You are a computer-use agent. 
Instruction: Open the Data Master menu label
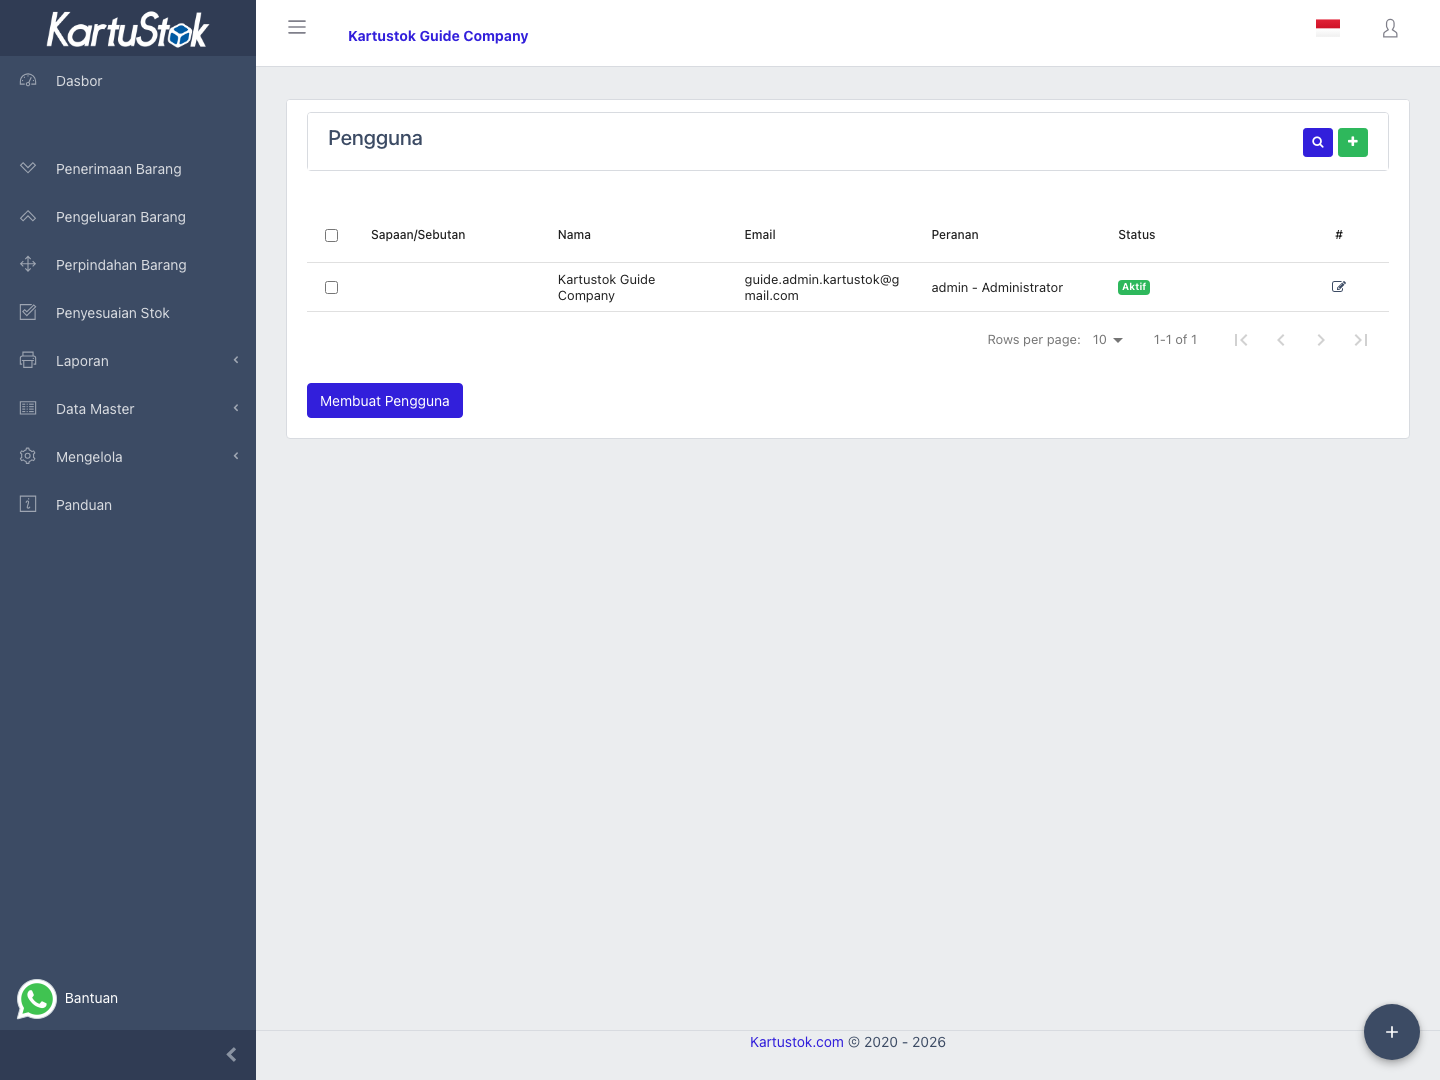95,409
